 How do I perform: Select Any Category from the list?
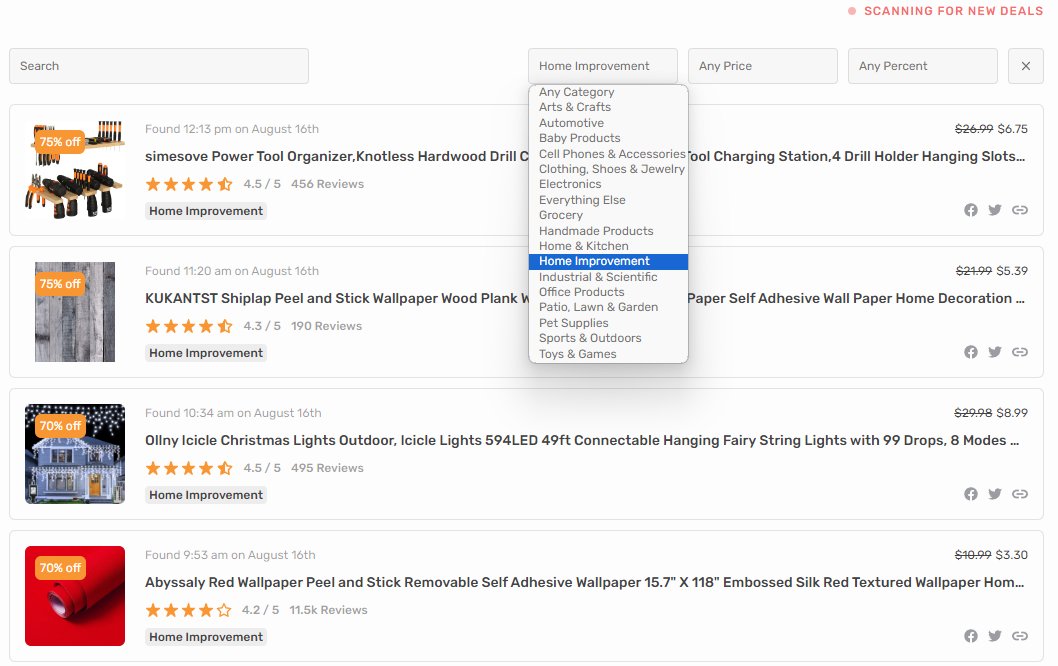pyautogui.click(x=608, y=92)
